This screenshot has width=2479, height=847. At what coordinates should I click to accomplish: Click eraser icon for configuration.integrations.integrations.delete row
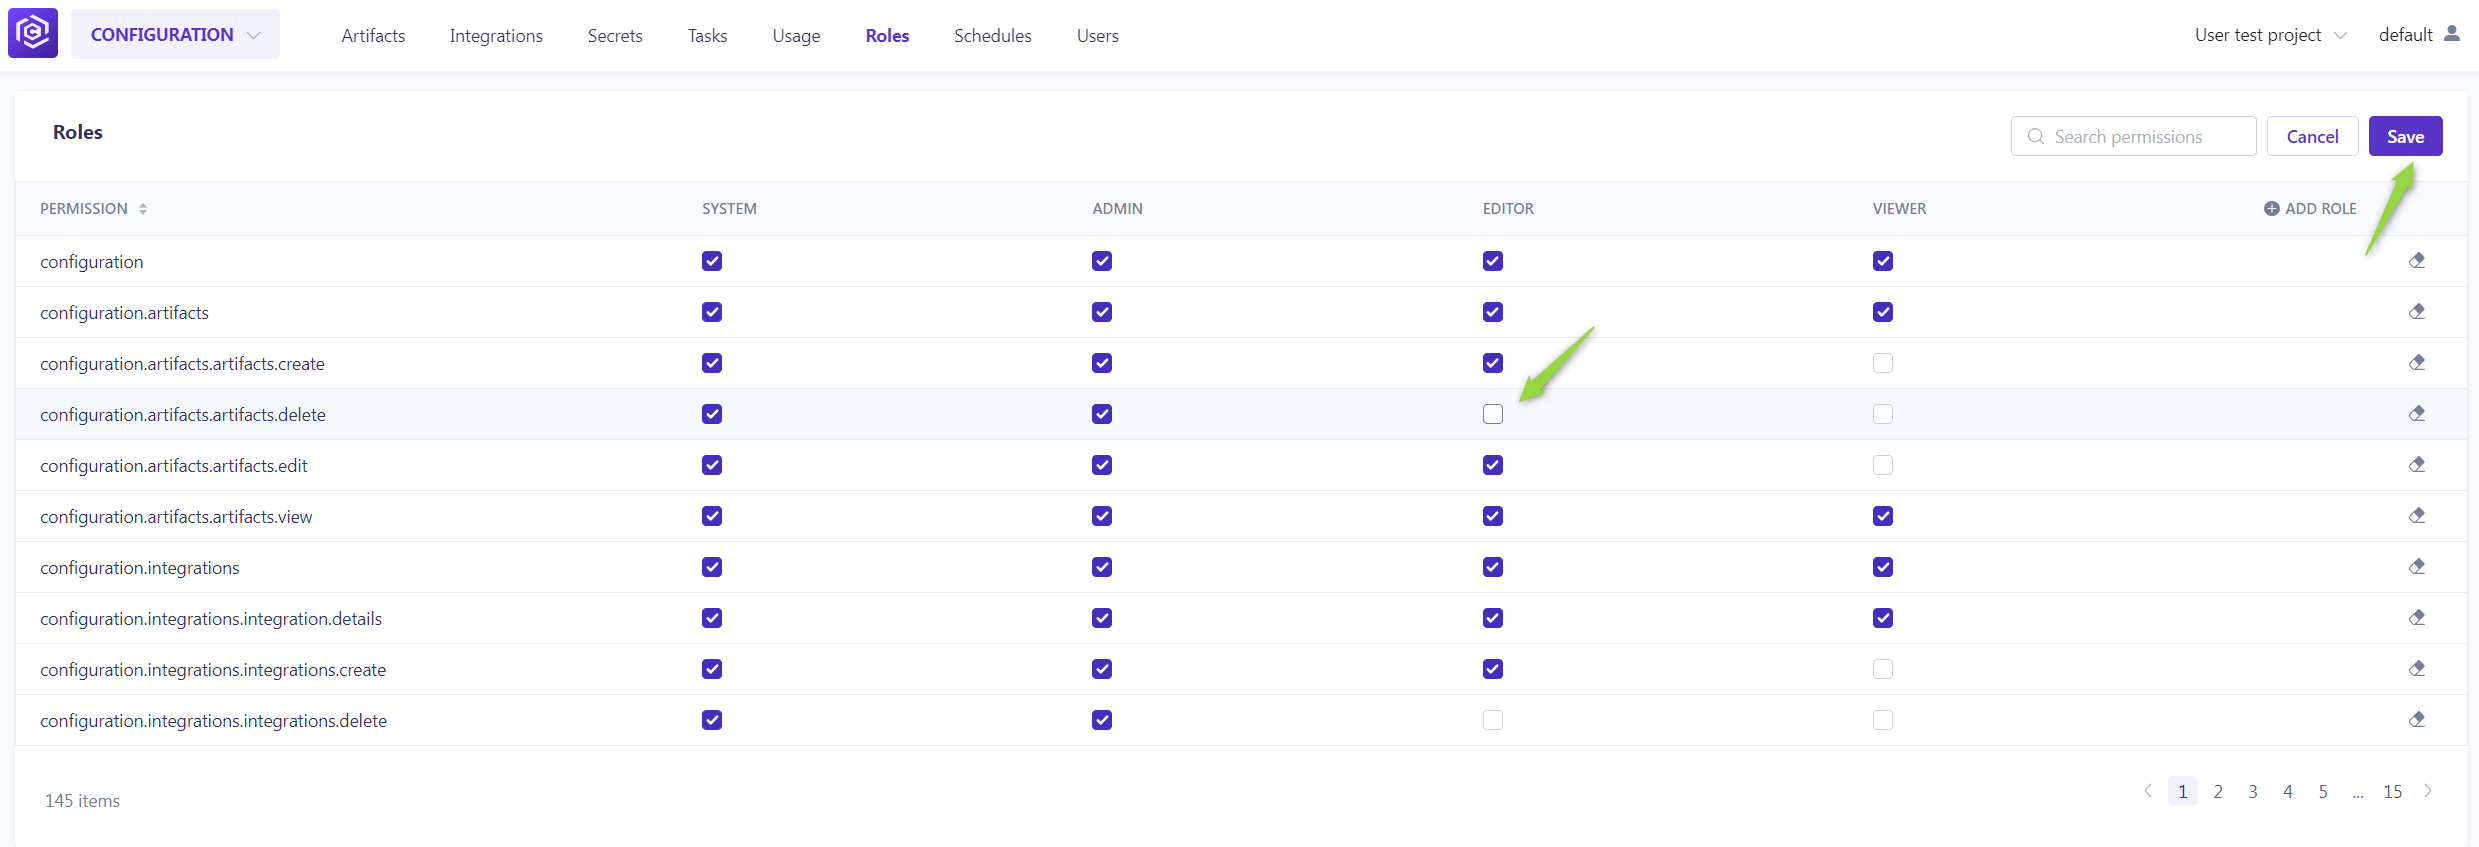tap(2416, 720)
